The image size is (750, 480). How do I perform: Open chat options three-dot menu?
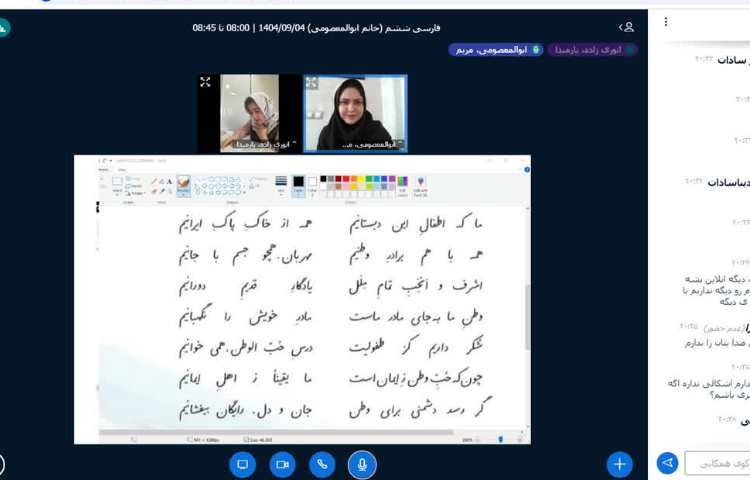pos(666,22)
